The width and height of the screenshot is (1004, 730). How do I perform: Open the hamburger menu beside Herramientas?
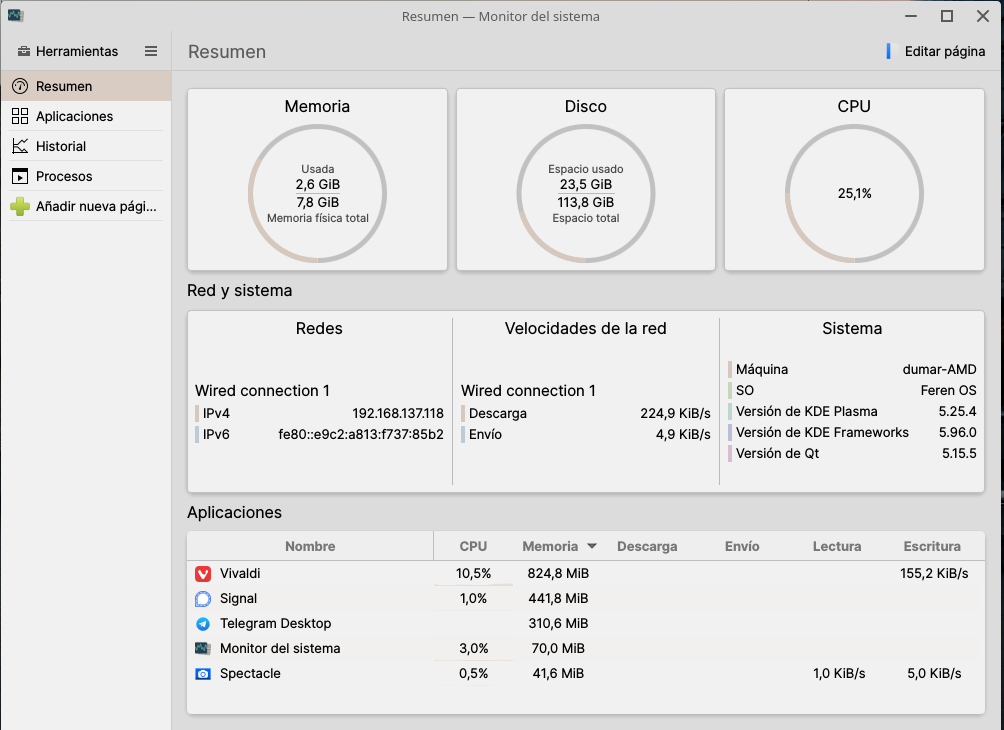tap(151, 51)
